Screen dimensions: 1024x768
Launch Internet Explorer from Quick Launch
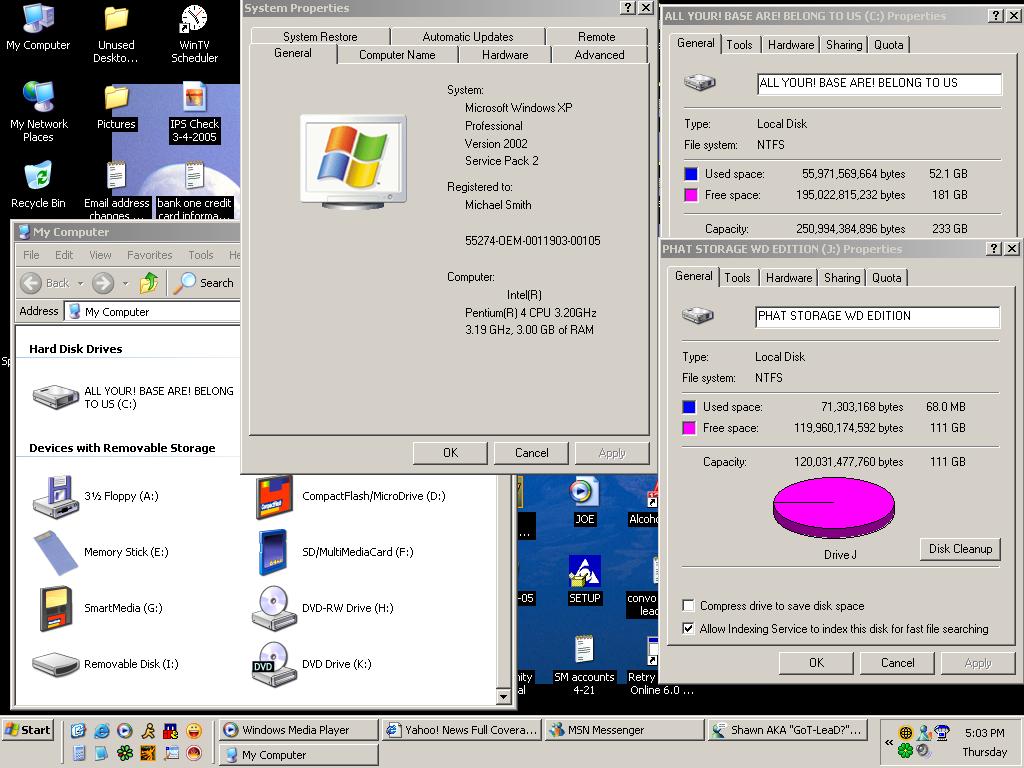click(101, 731)
